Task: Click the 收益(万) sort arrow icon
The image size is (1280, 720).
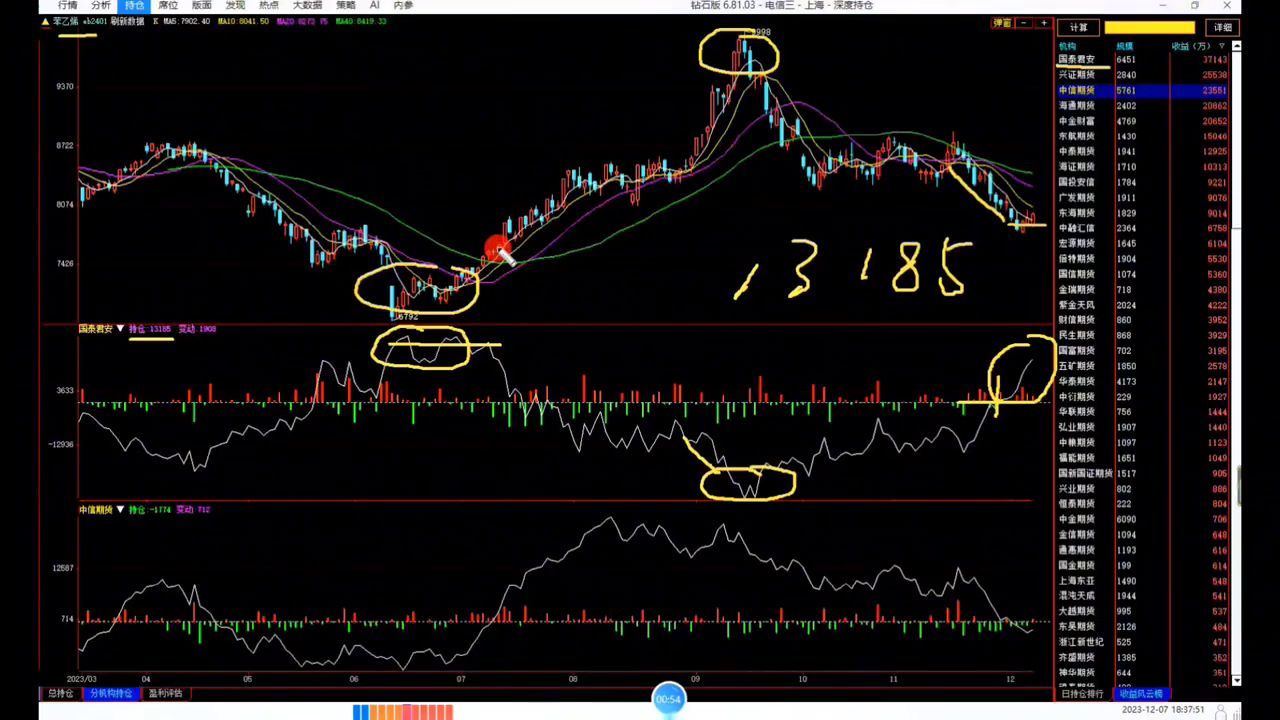Action: click(x=1222, y=46)
